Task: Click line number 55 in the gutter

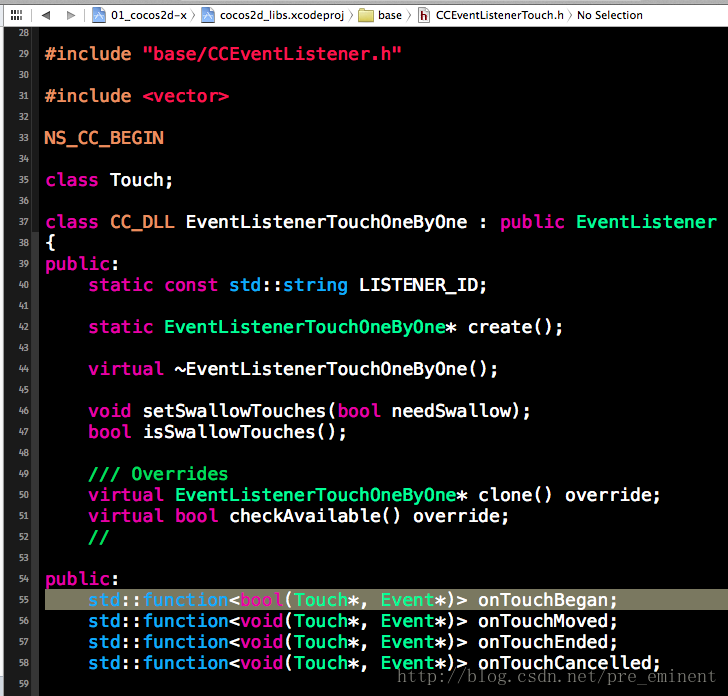Action: point(24,600)
